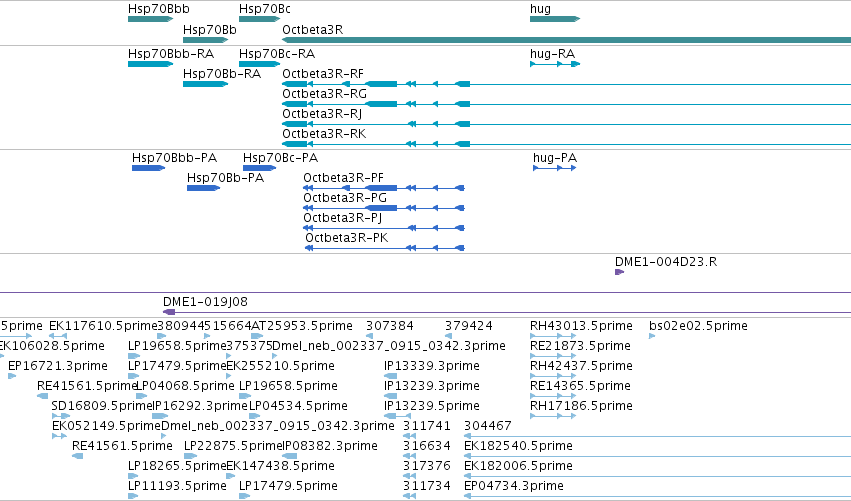Select the Hsp70Bc-PA protein label

pos(280,158)
